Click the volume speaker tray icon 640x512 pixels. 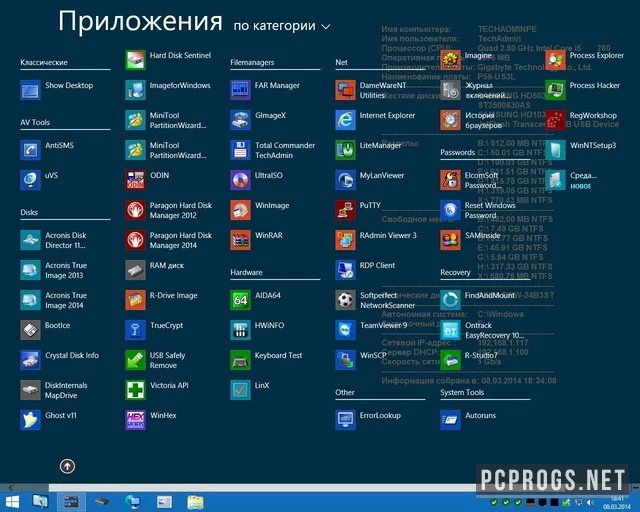(590, 502)
